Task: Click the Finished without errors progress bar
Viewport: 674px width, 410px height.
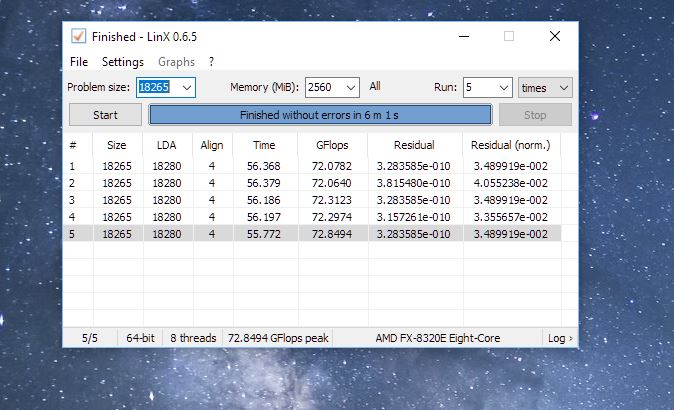Action: [320, 115]
